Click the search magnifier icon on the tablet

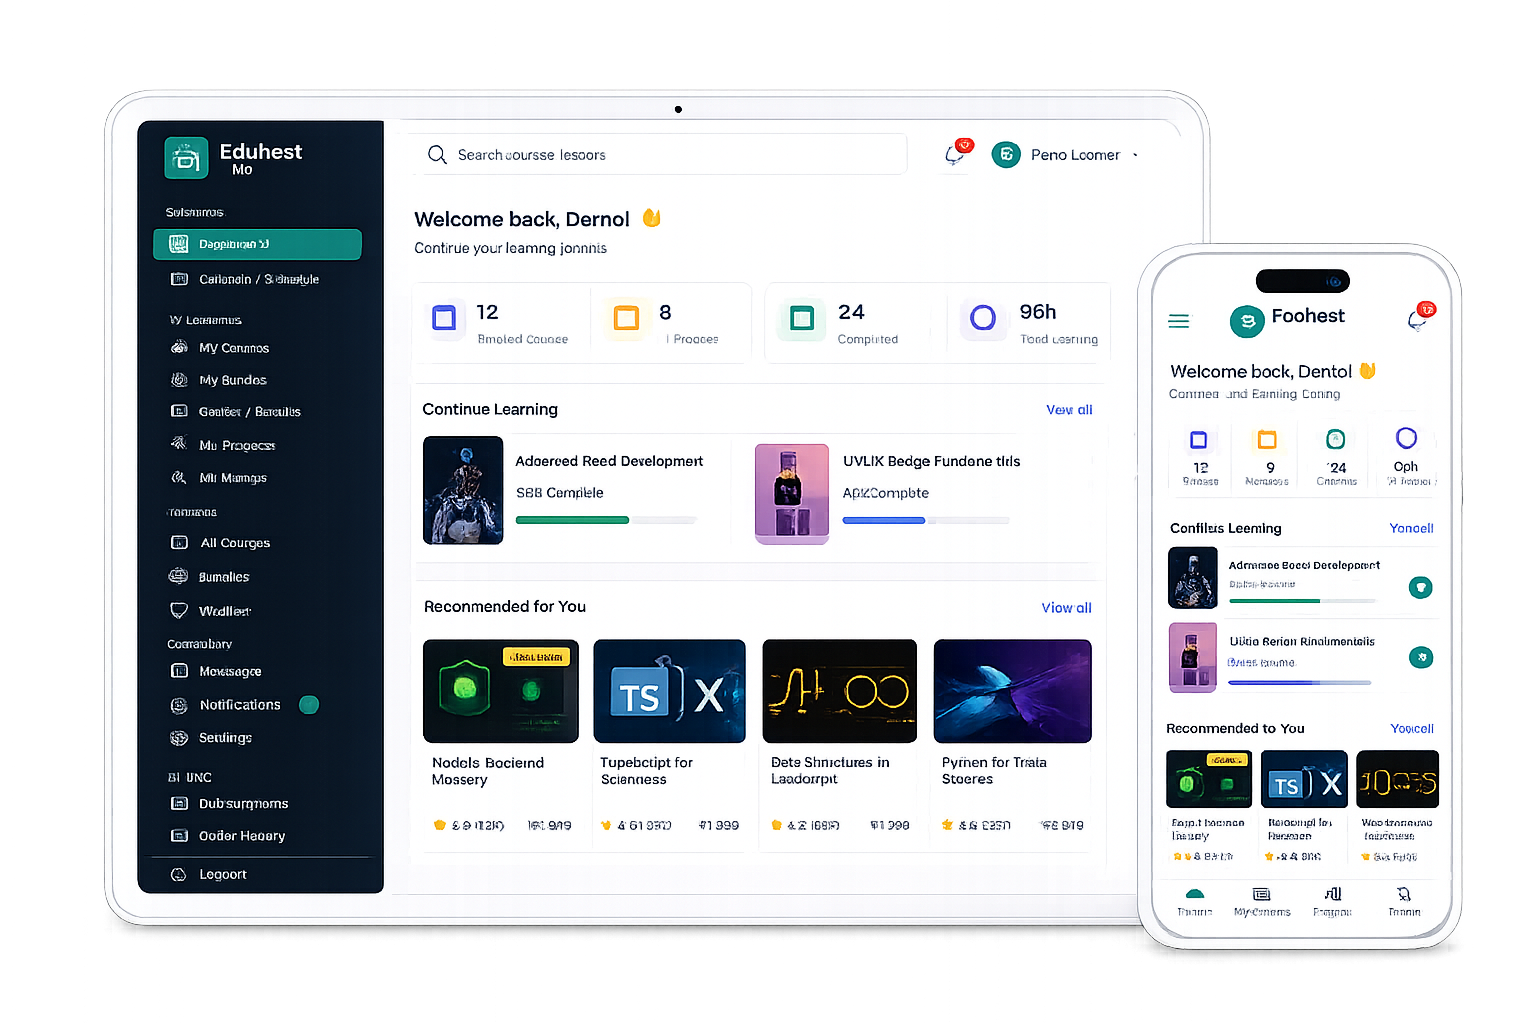pyautogui.click(x=437, y=155)
